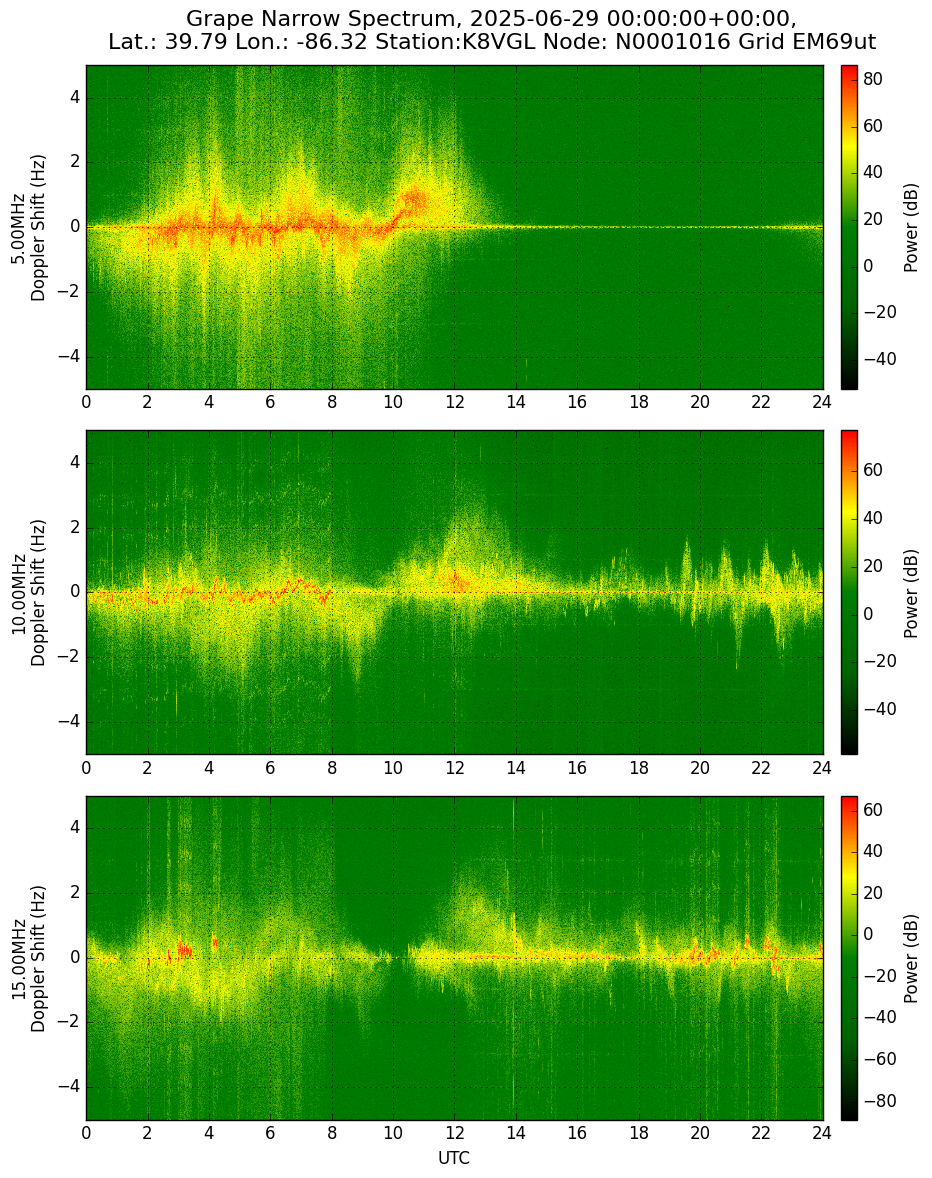932x1178 pixels.
Task: Click the 12 UTC tick on the 5MHz plot
Action: 454,402
